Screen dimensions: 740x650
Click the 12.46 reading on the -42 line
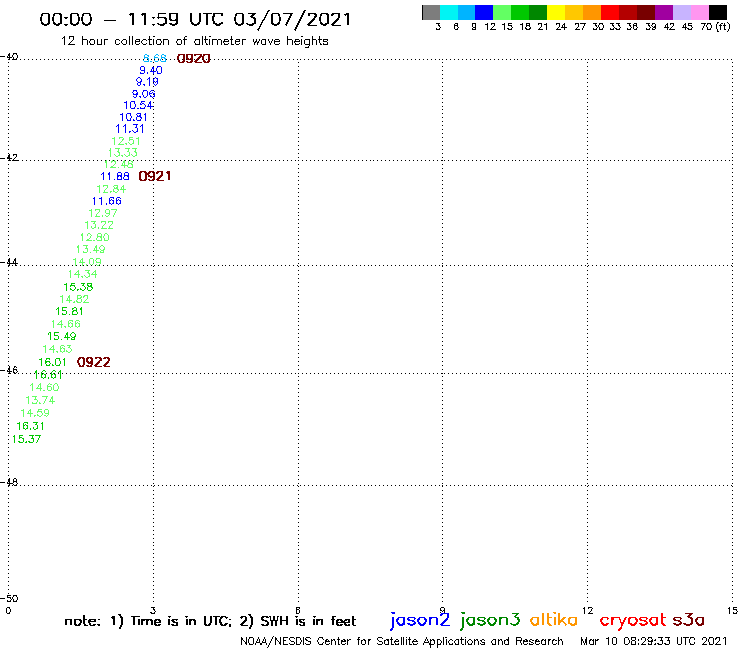118,164
